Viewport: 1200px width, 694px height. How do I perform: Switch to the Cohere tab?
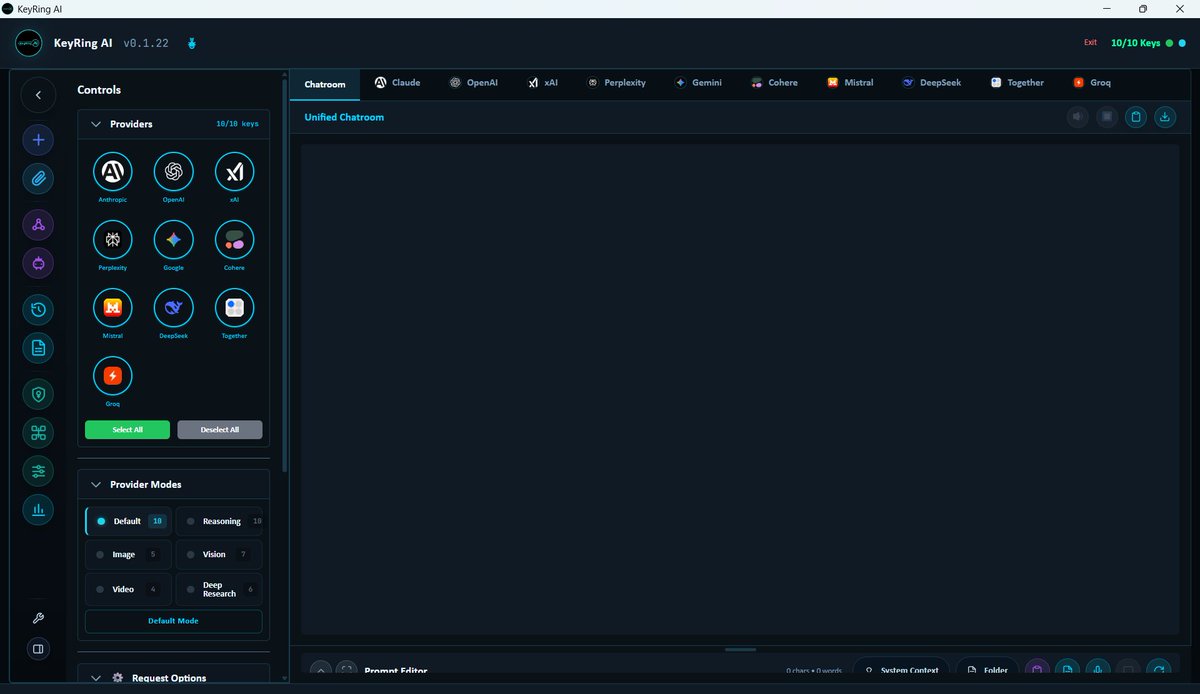pos(775,83)
